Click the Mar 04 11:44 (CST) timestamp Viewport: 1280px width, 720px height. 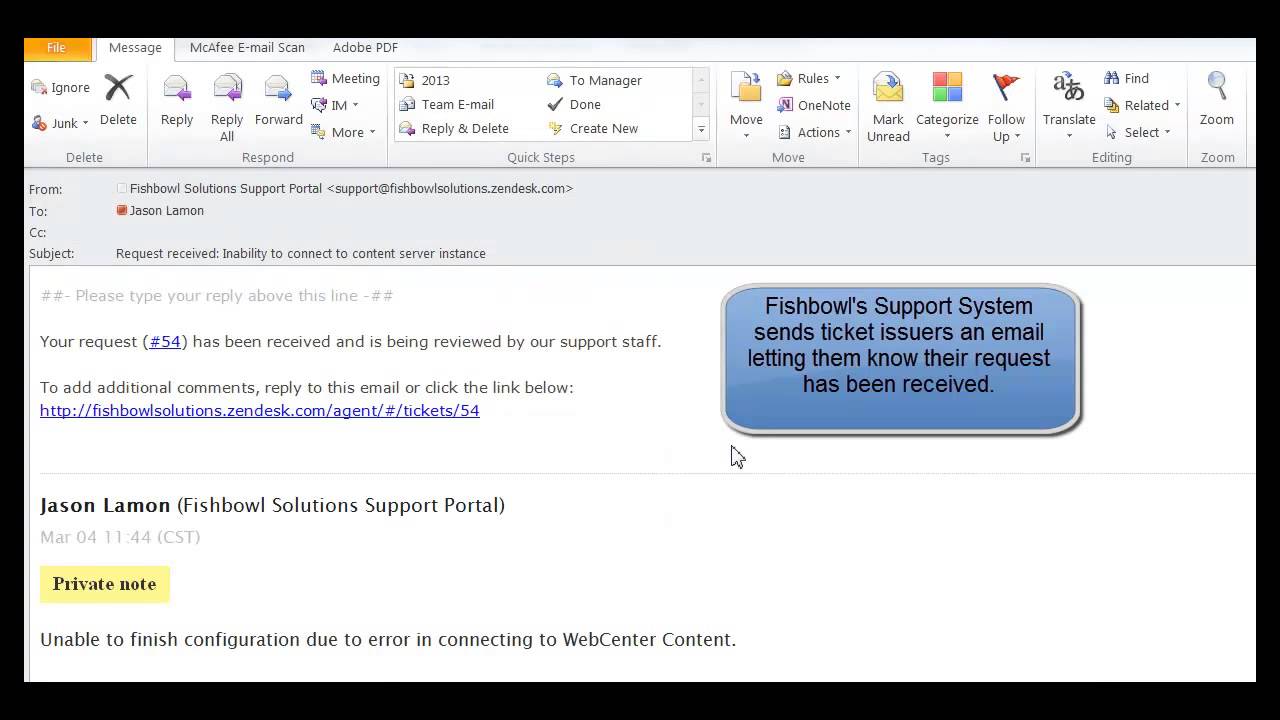click(120, 537)
